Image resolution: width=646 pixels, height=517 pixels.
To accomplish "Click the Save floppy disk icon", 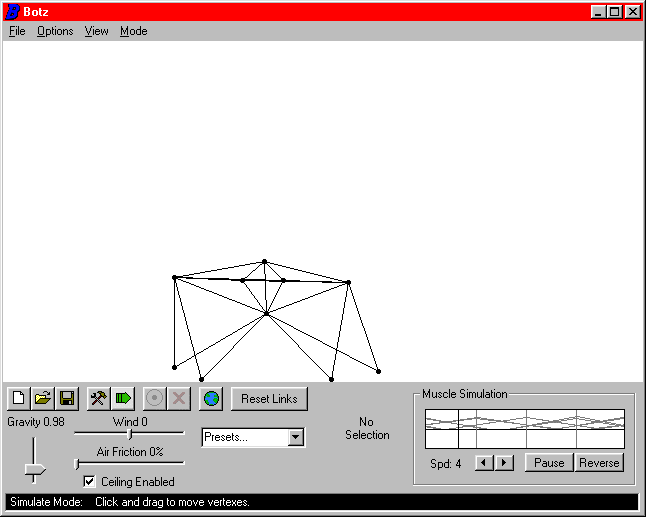I will (67, 398).
